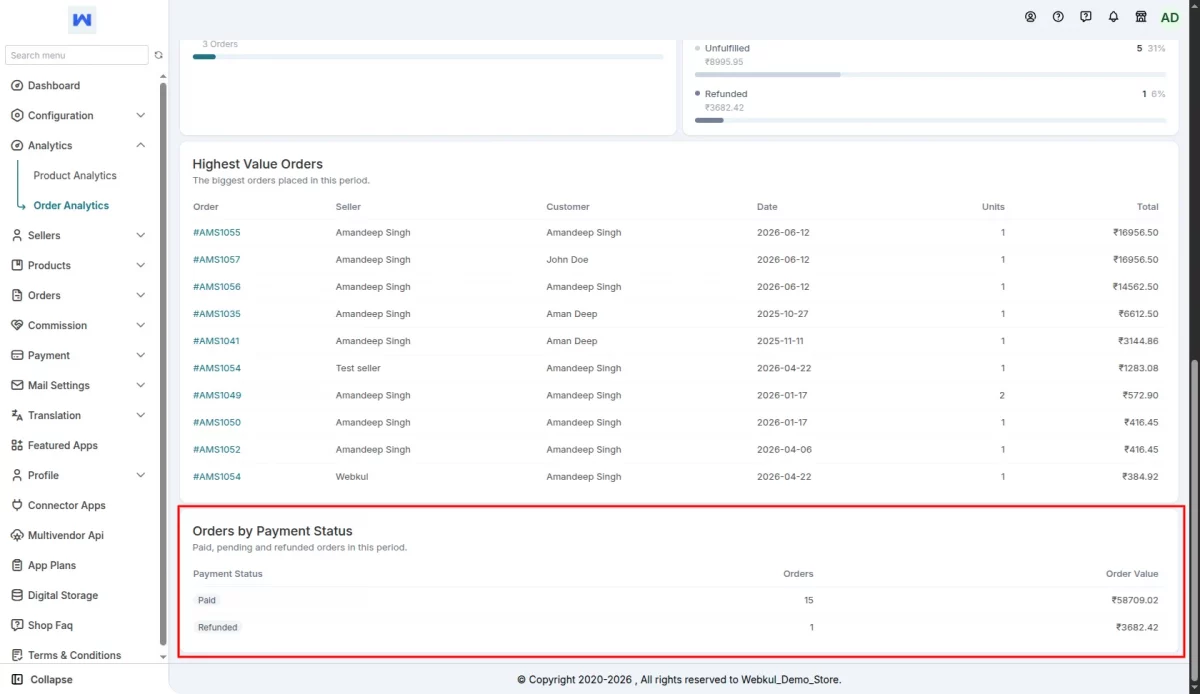
Task: Focus the Search menu field
Action: [77, 56]
